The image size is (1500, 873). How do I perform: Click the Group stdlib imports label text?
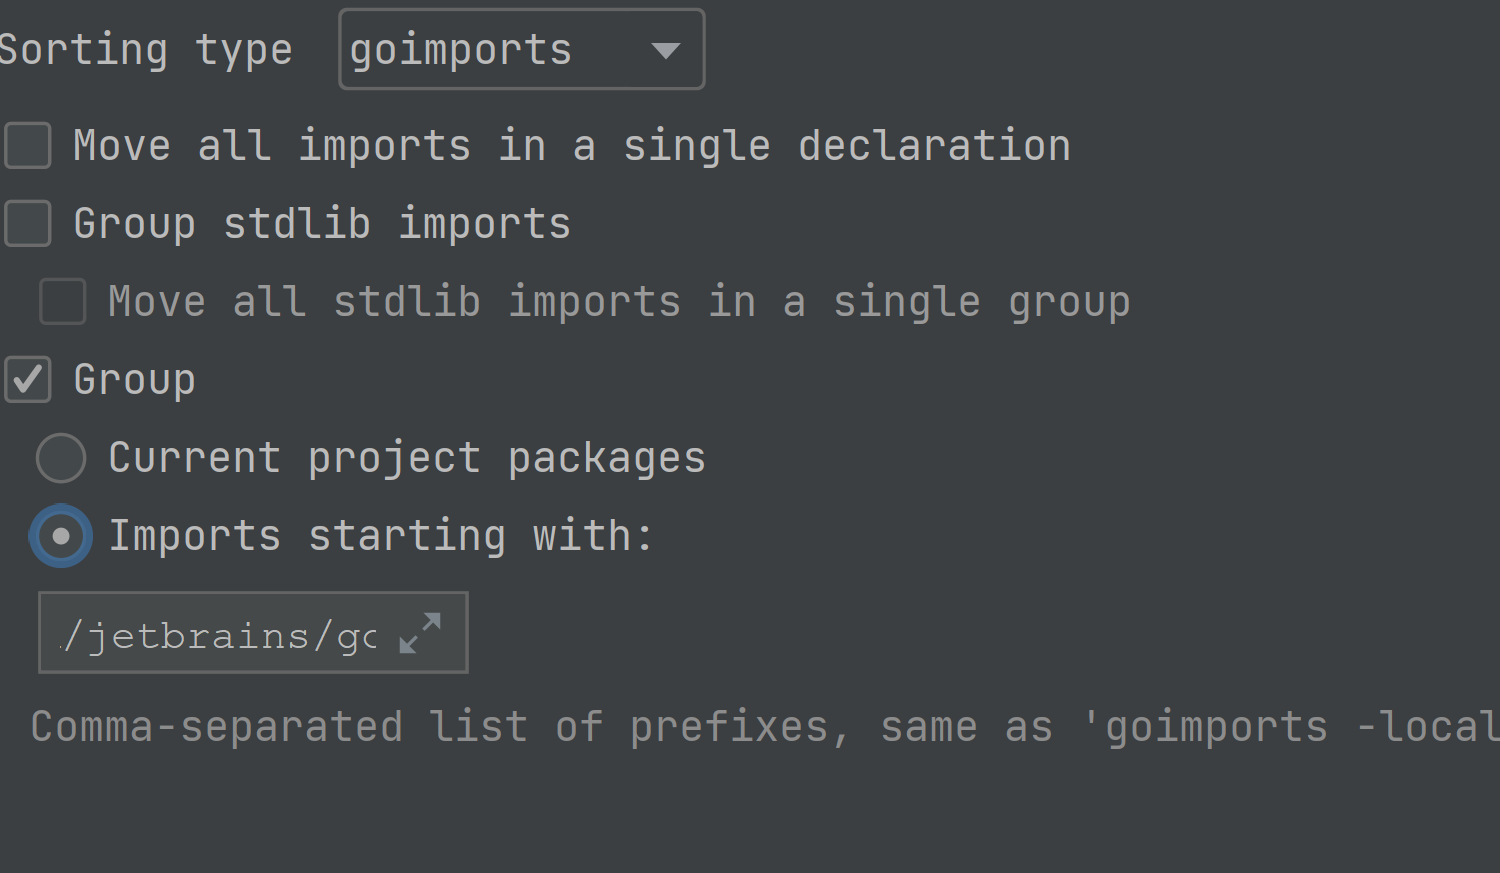click(322, 223)
